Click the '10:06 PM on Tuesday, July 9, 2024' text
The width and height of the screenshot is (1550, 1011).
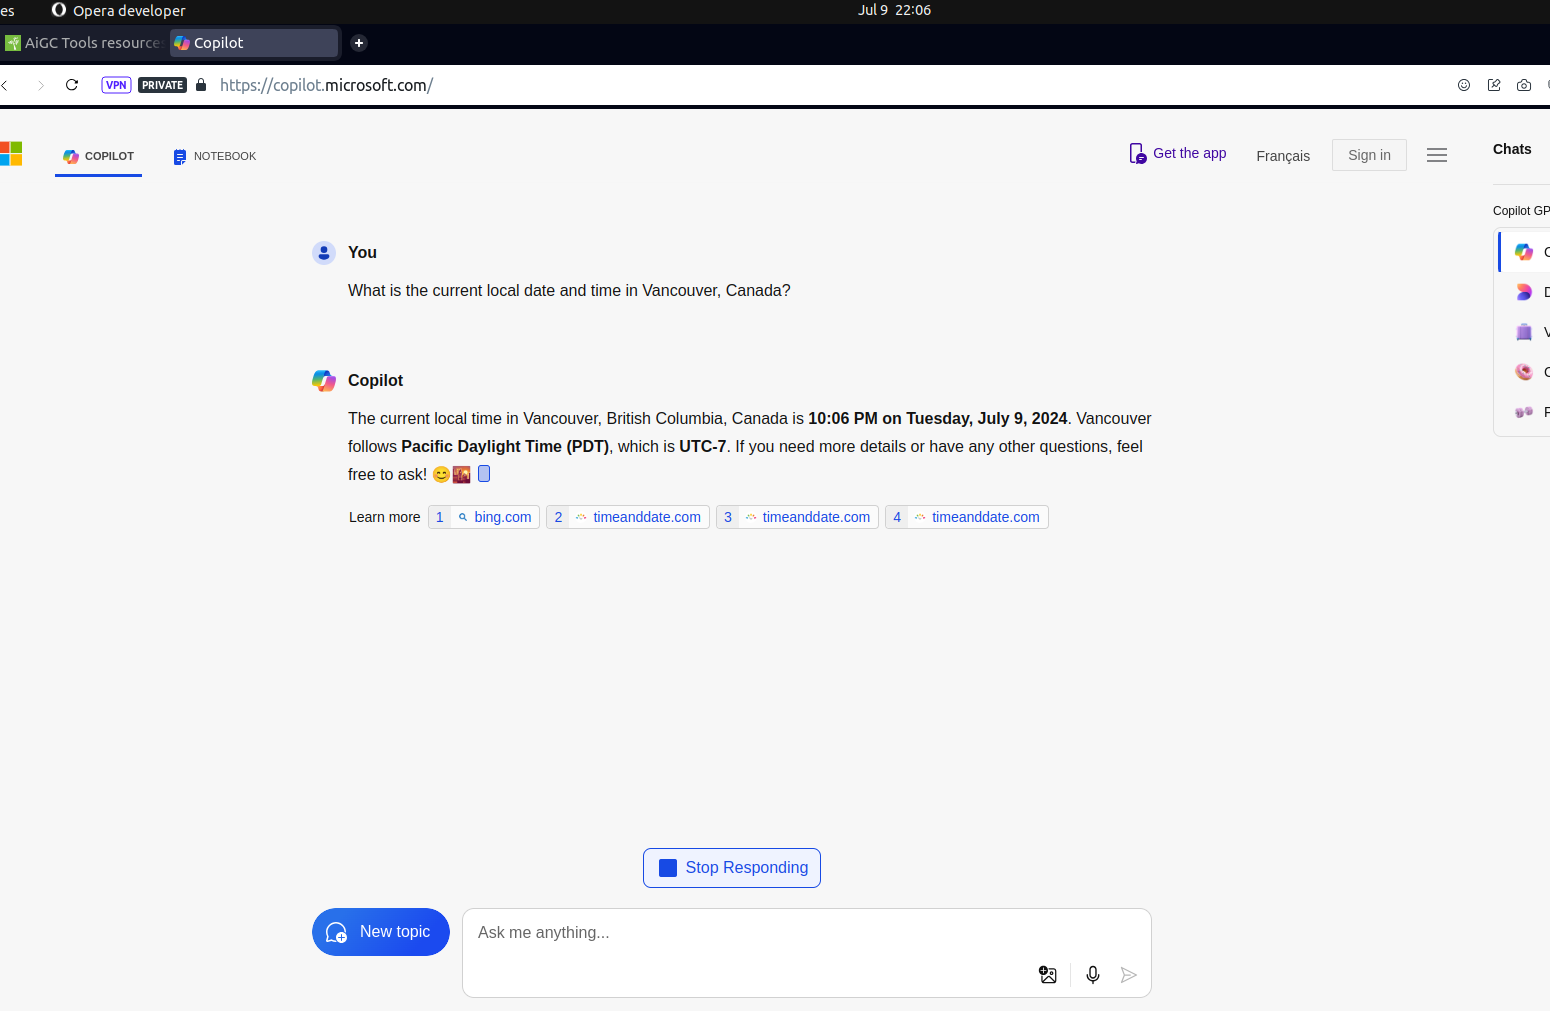click(x=938, y=419)
